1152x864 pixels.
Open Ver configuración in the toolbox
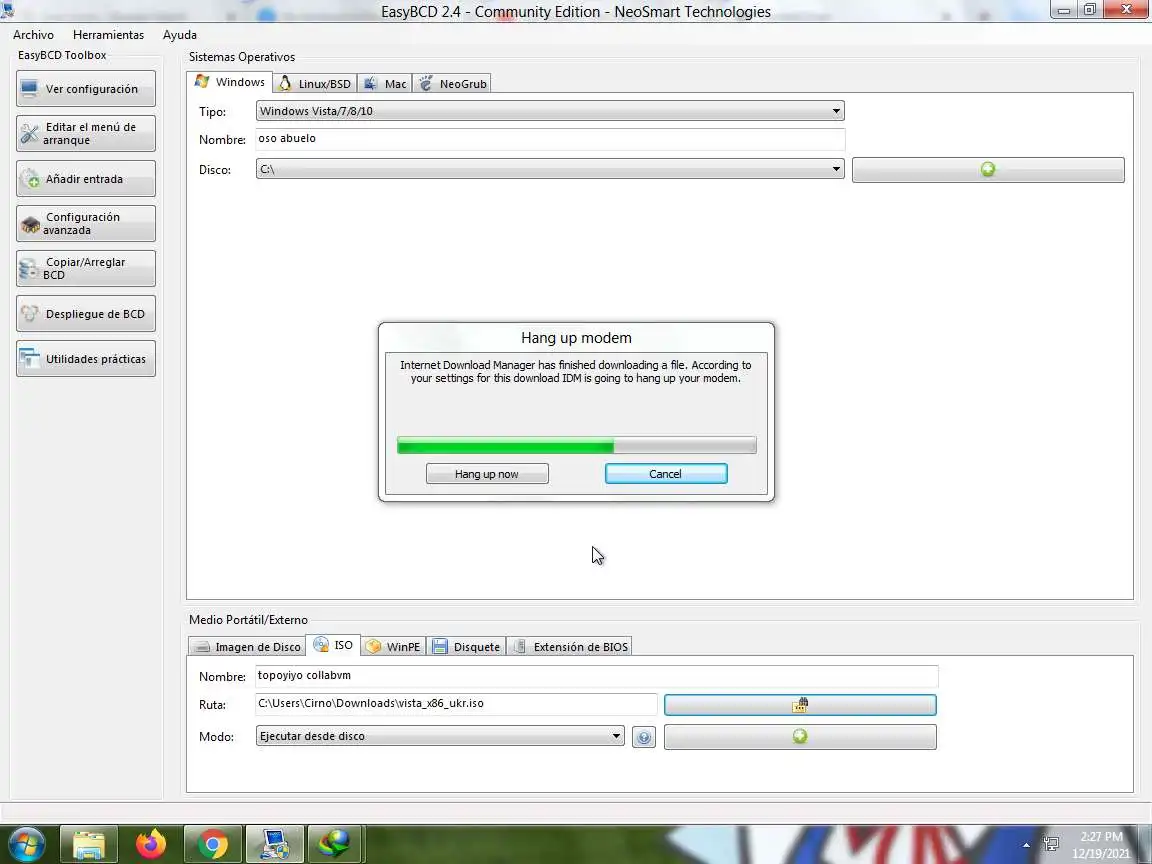86,89
